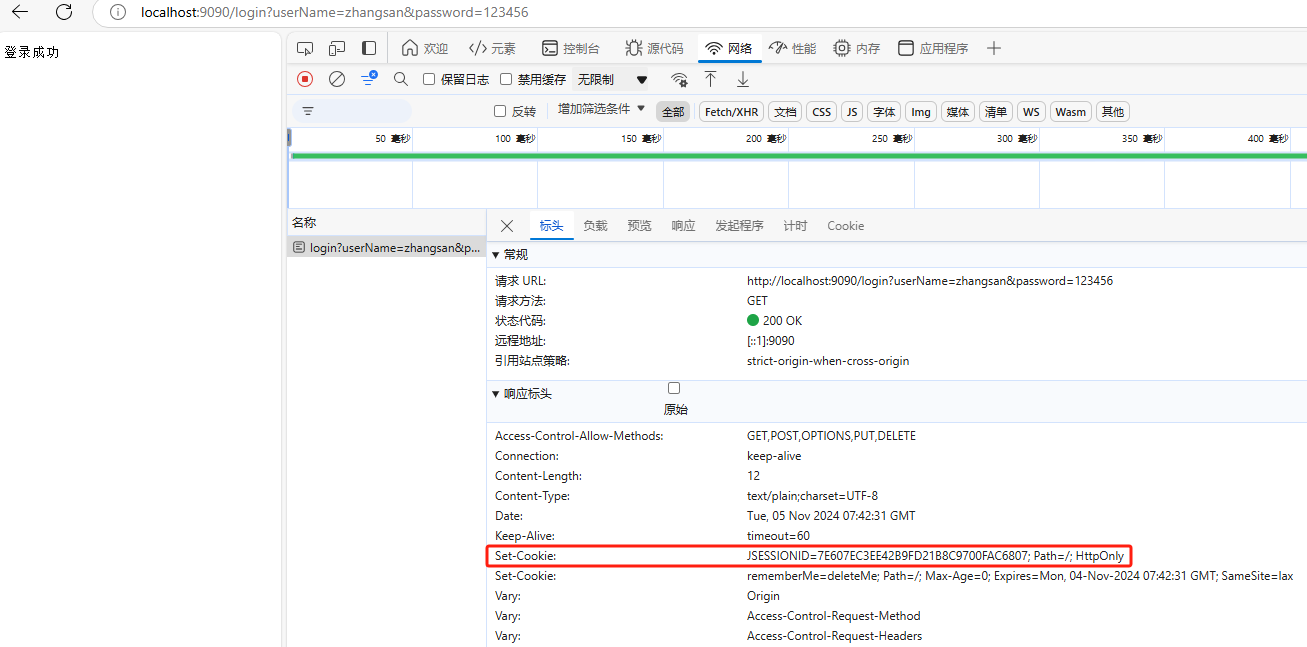The width and height of the screenshot is (1307, 647).
Task: Click the plus icon to add more tools
Action: (993, 48)
